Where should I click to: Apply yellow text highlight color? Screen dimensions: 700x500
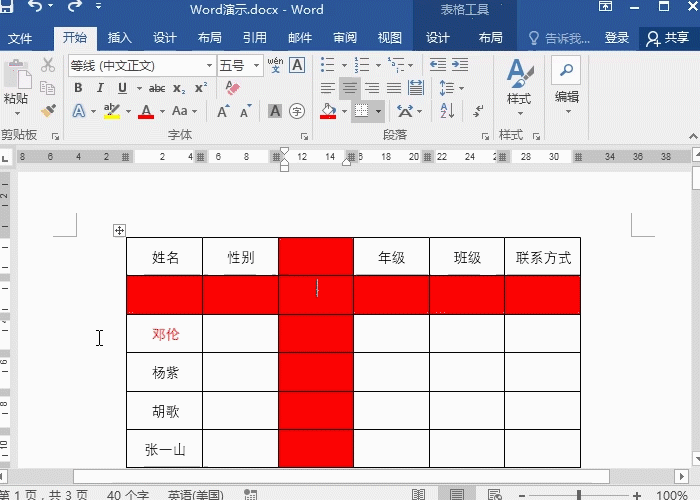(112, 111)
